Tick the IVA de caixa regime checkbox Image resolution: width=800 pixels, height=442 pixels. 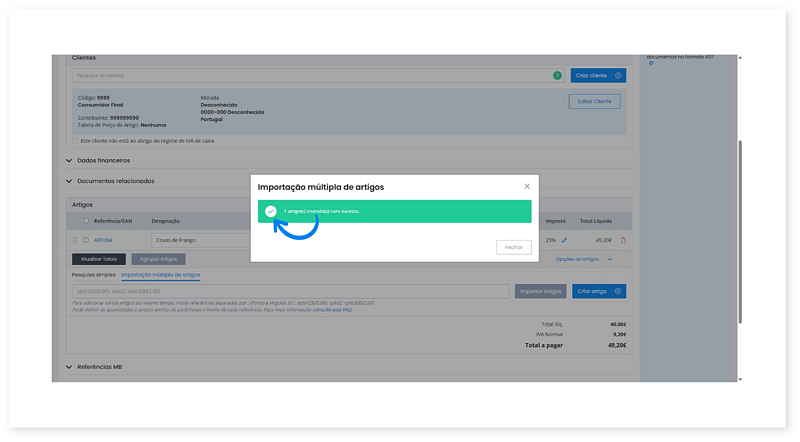click(75, 141)
